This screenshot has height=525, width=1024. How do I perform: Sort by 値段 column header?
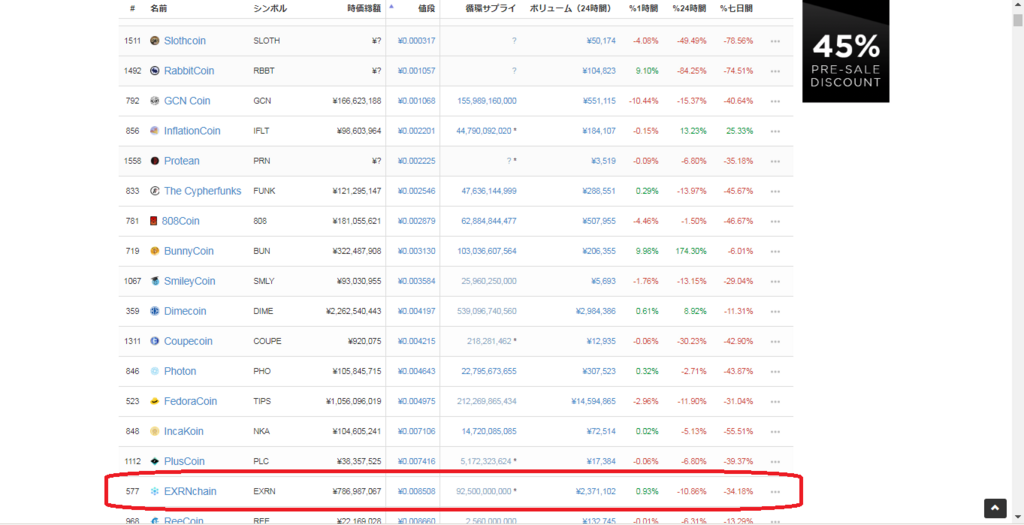pos(426,8)
